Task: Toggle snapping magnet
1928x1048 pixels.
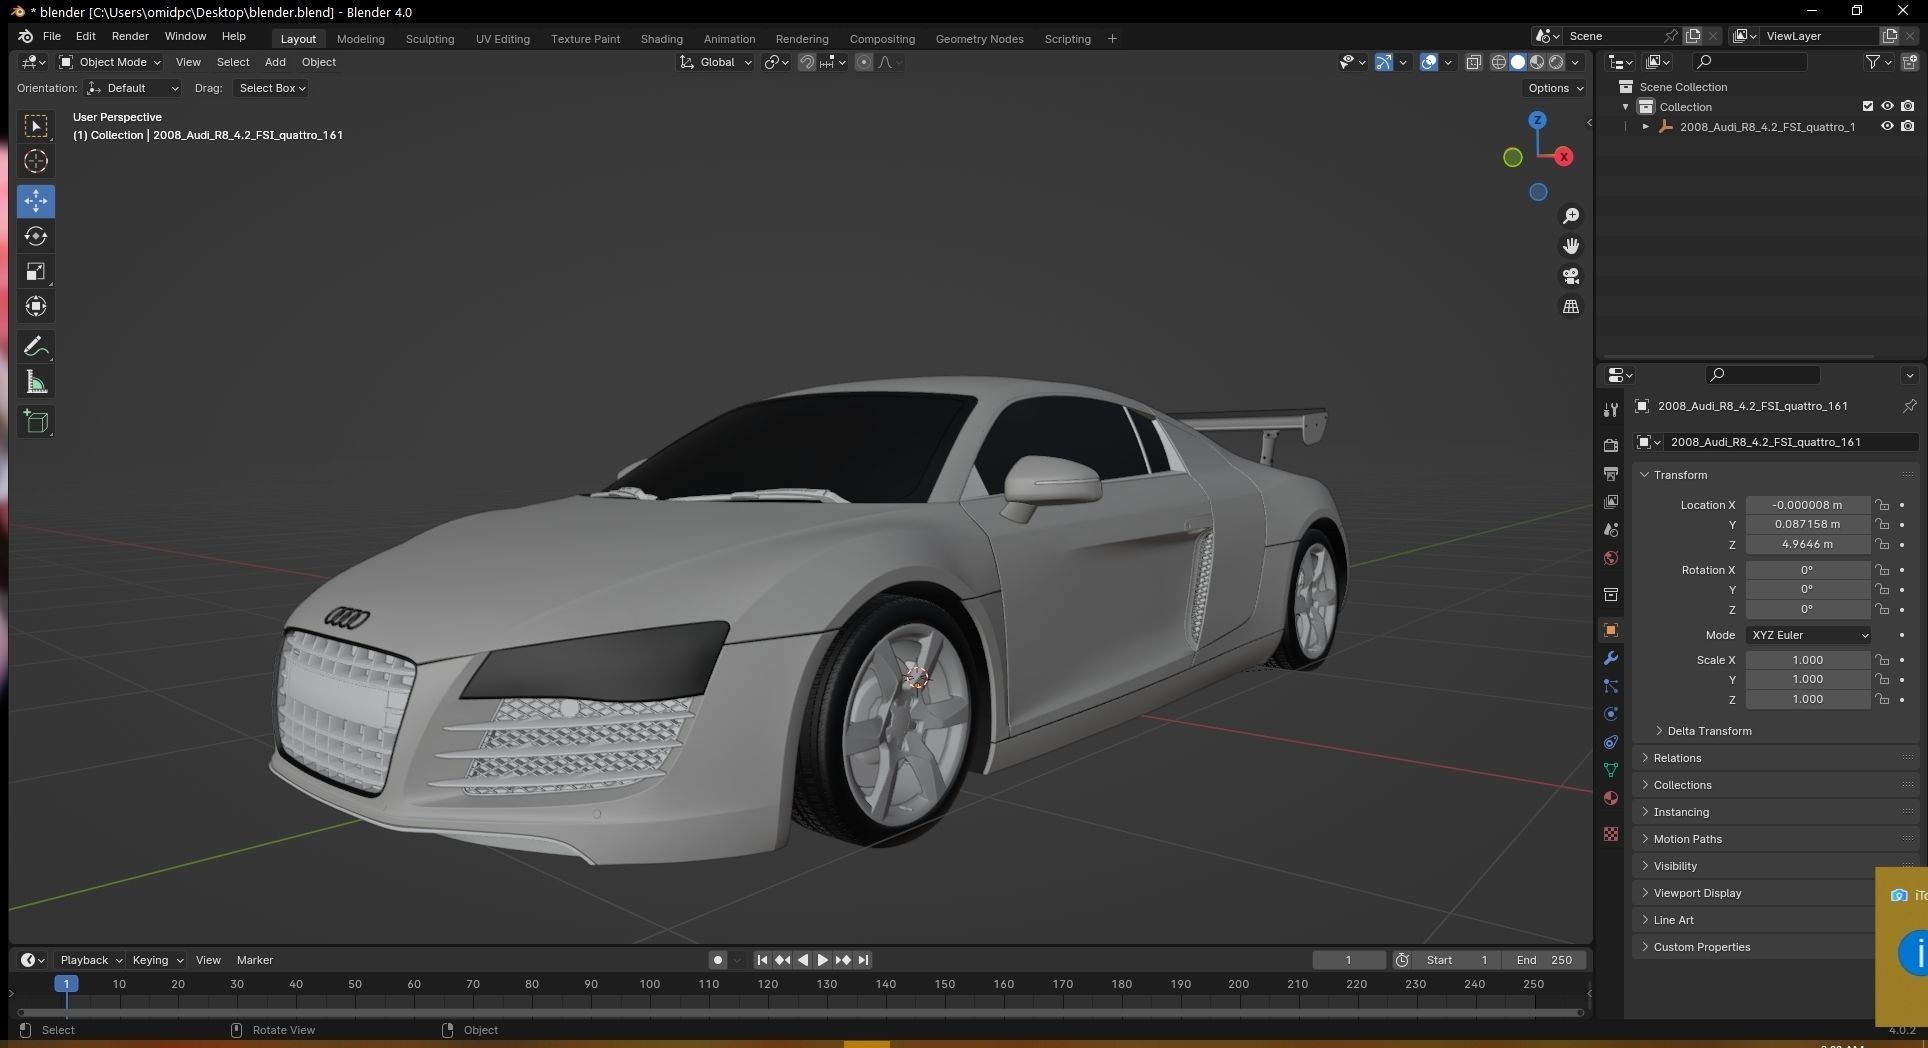Action: tap(806, 62)
